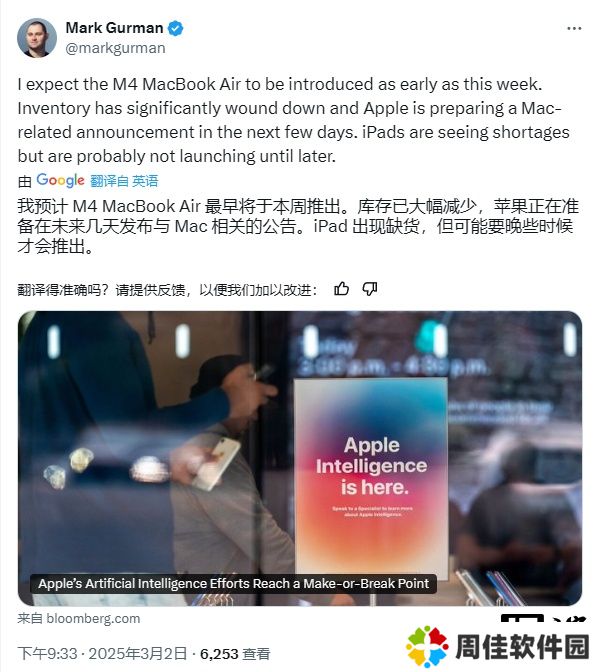Click the 翻译自 英语 translation link
598x672 pixels.
124,181
